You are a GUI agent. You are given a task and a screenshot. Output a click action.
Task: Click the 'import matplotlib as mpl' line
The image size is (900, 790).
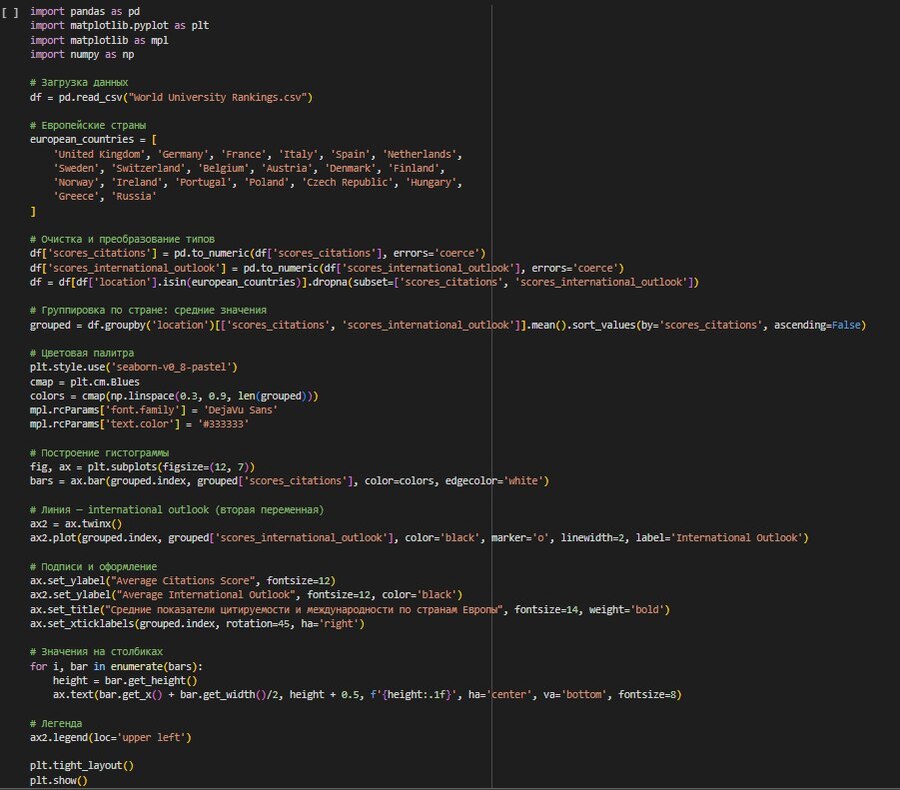pos(99,40)
